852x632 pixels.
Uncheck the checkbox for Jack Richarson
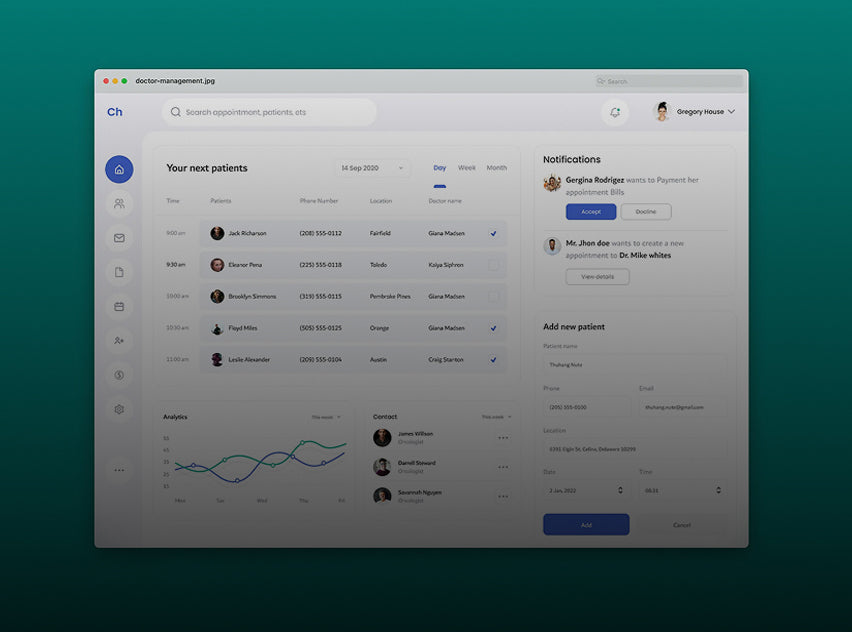pos(493,233)
